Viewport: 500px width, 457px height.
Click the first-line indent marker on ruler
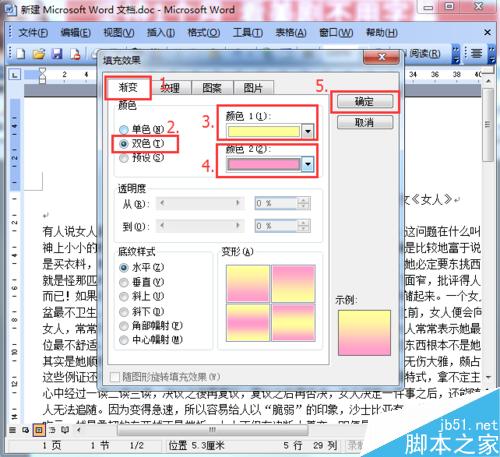point(42,71)
